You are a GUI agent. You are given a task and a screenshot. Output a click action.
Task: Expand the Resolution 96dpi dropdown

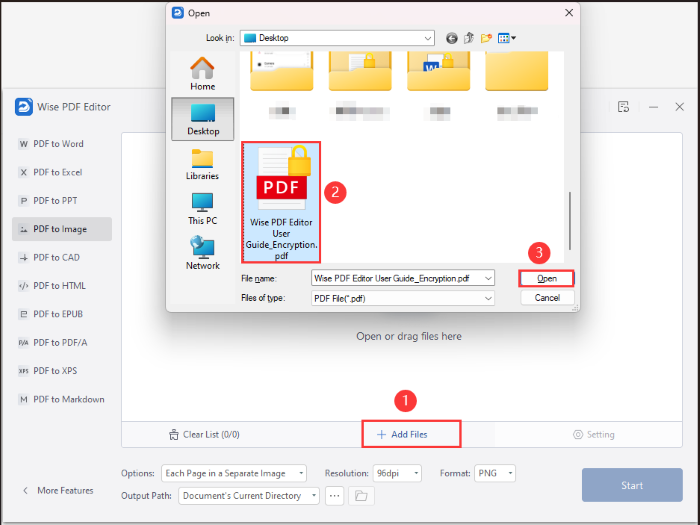[x=397, y=473]
